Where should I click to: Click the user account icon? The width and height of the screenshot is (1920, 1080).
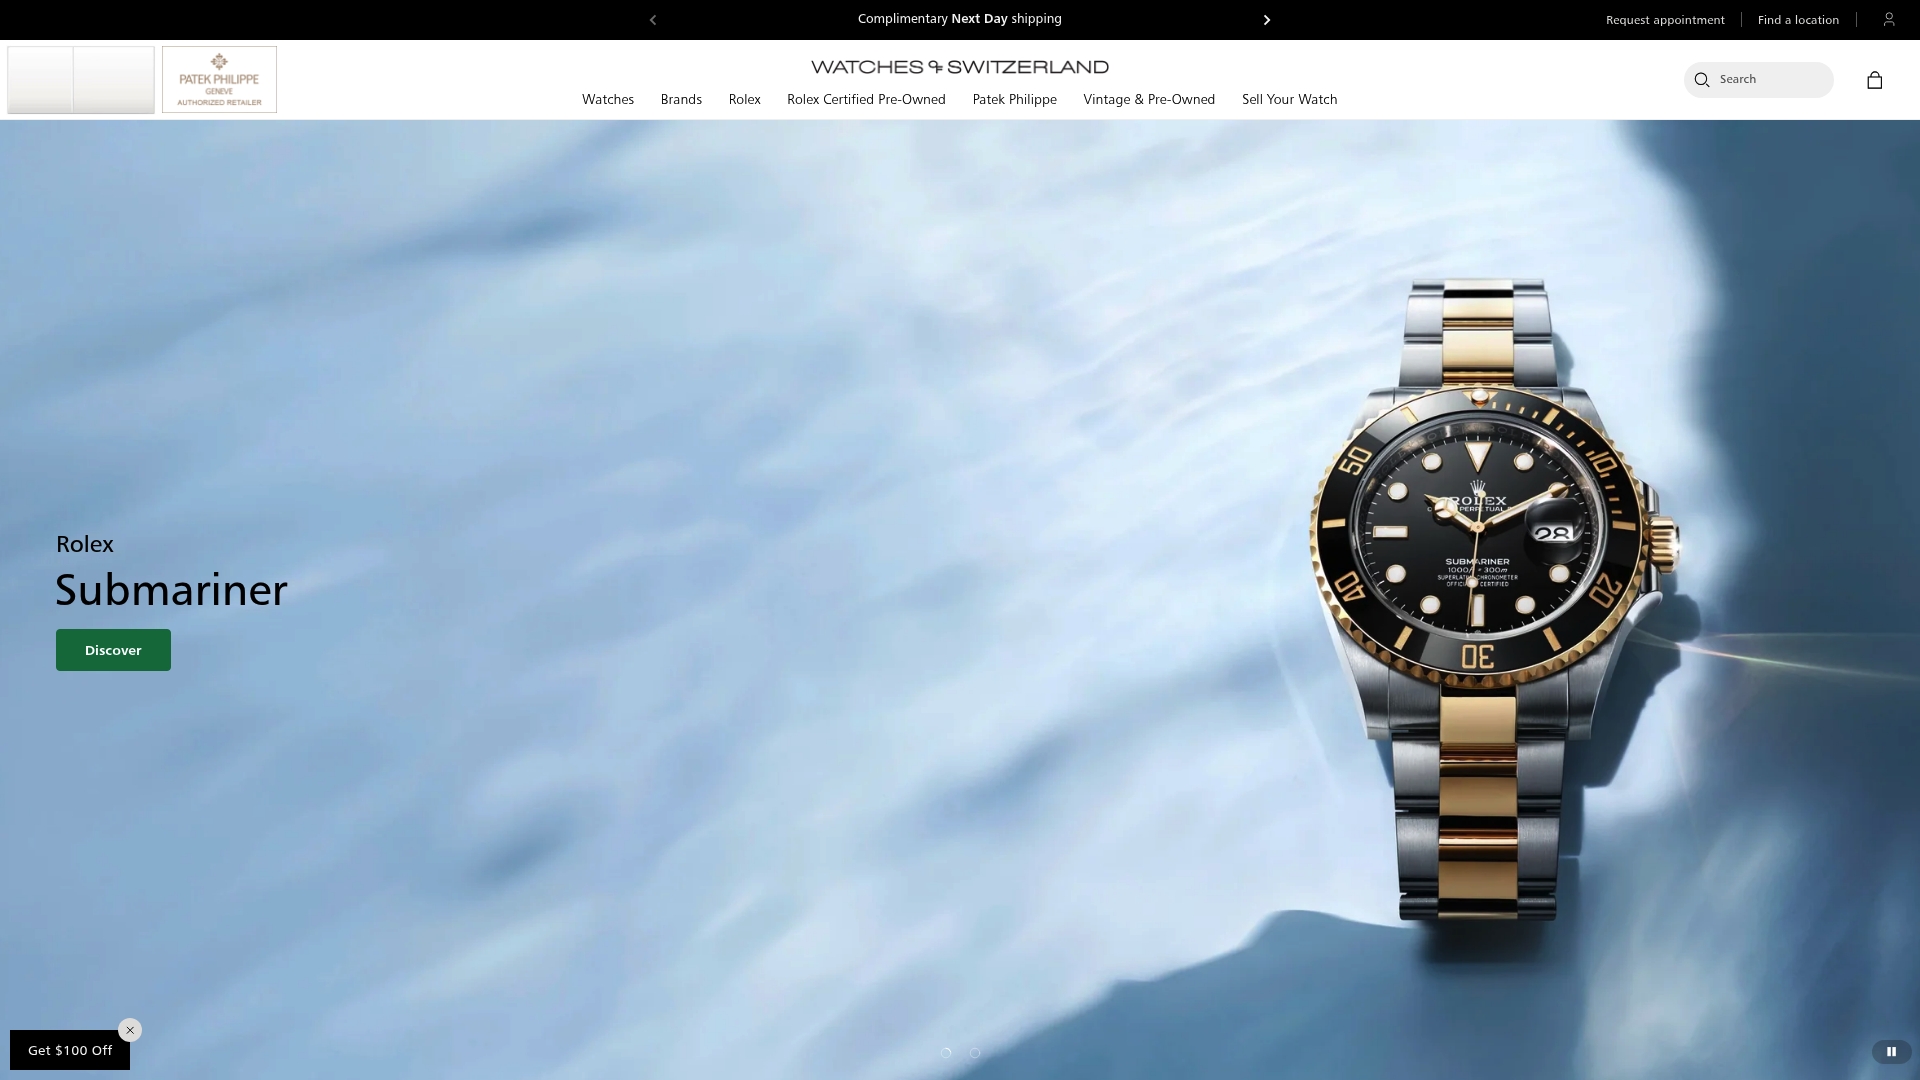click(x=1888, y=19)
